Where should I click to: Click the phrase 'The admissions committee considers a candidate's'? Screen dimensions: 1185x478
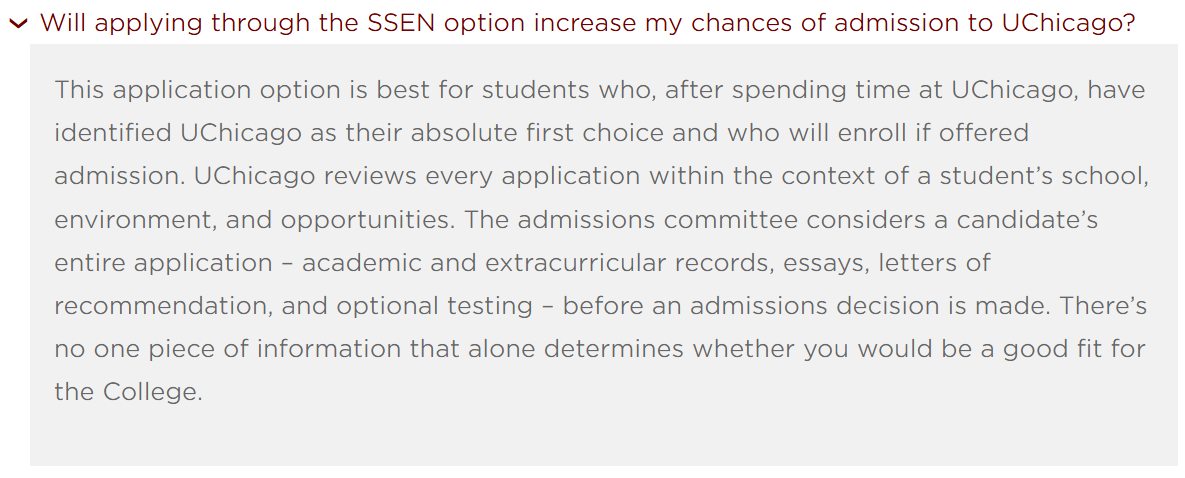click(x=781, y=220)
